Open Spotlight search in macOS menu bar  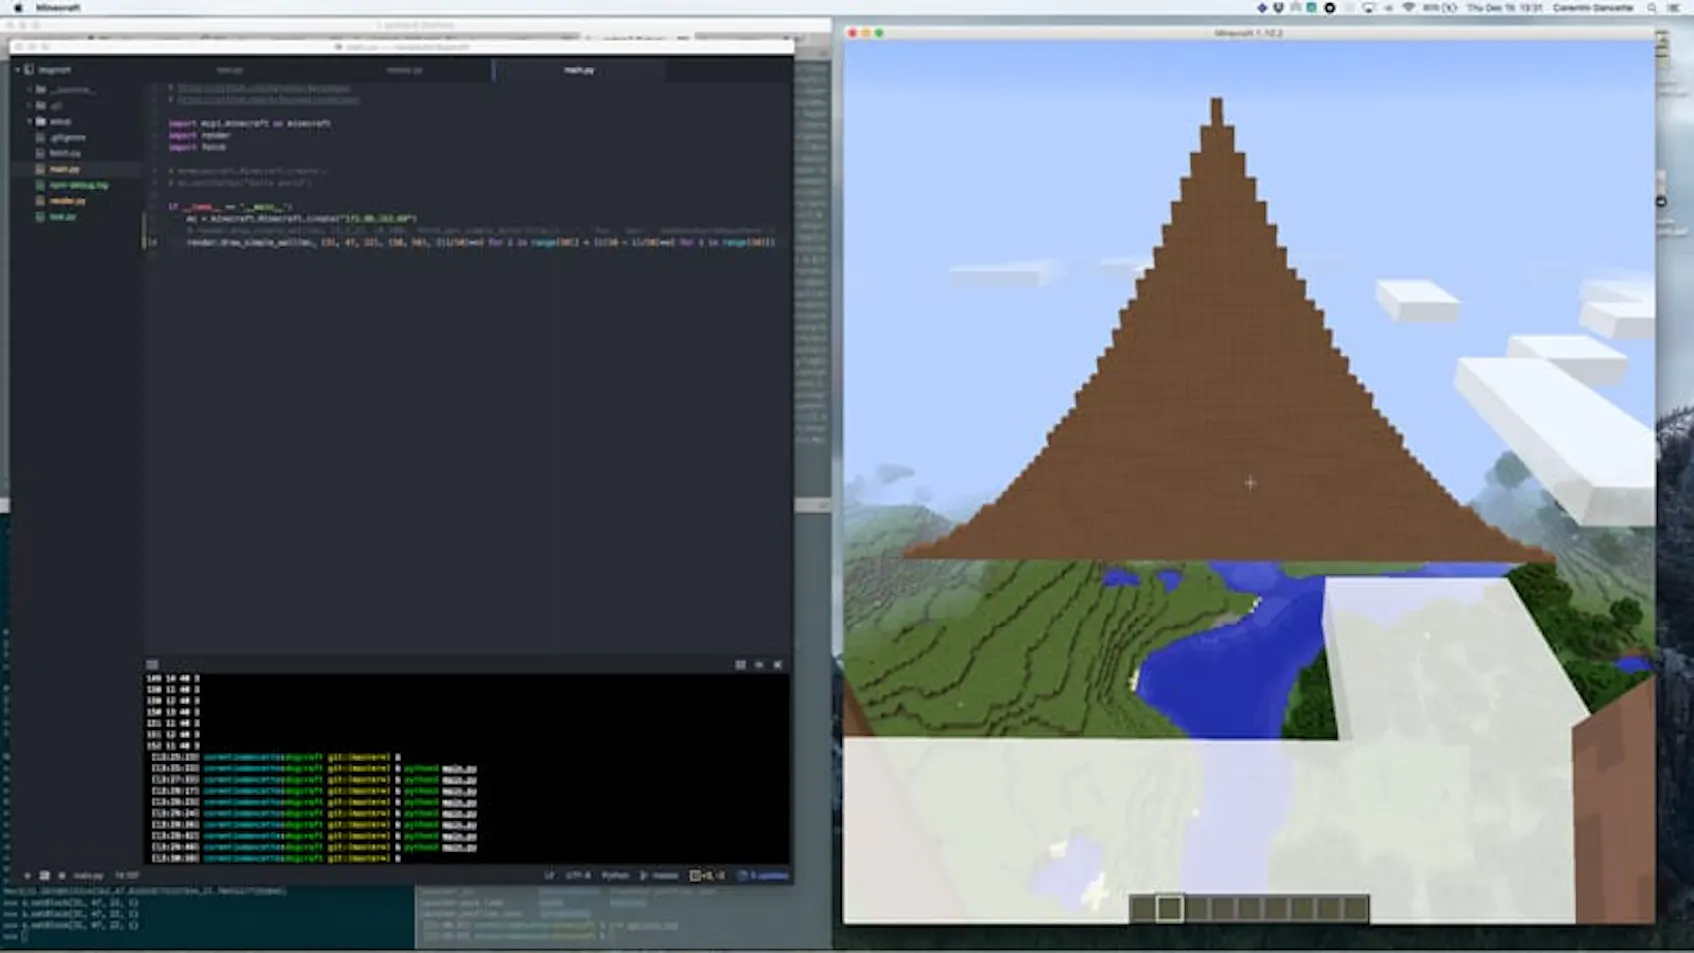[1652, 8]
